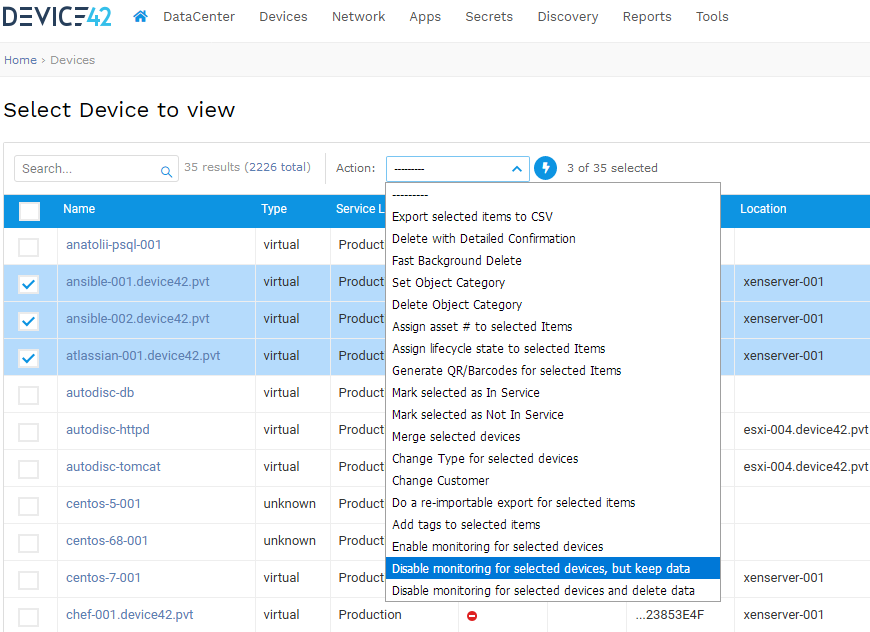The width and height of the screenshot is (870, 632).
Task: Open the Reports menu
Action: pos(646,16)
